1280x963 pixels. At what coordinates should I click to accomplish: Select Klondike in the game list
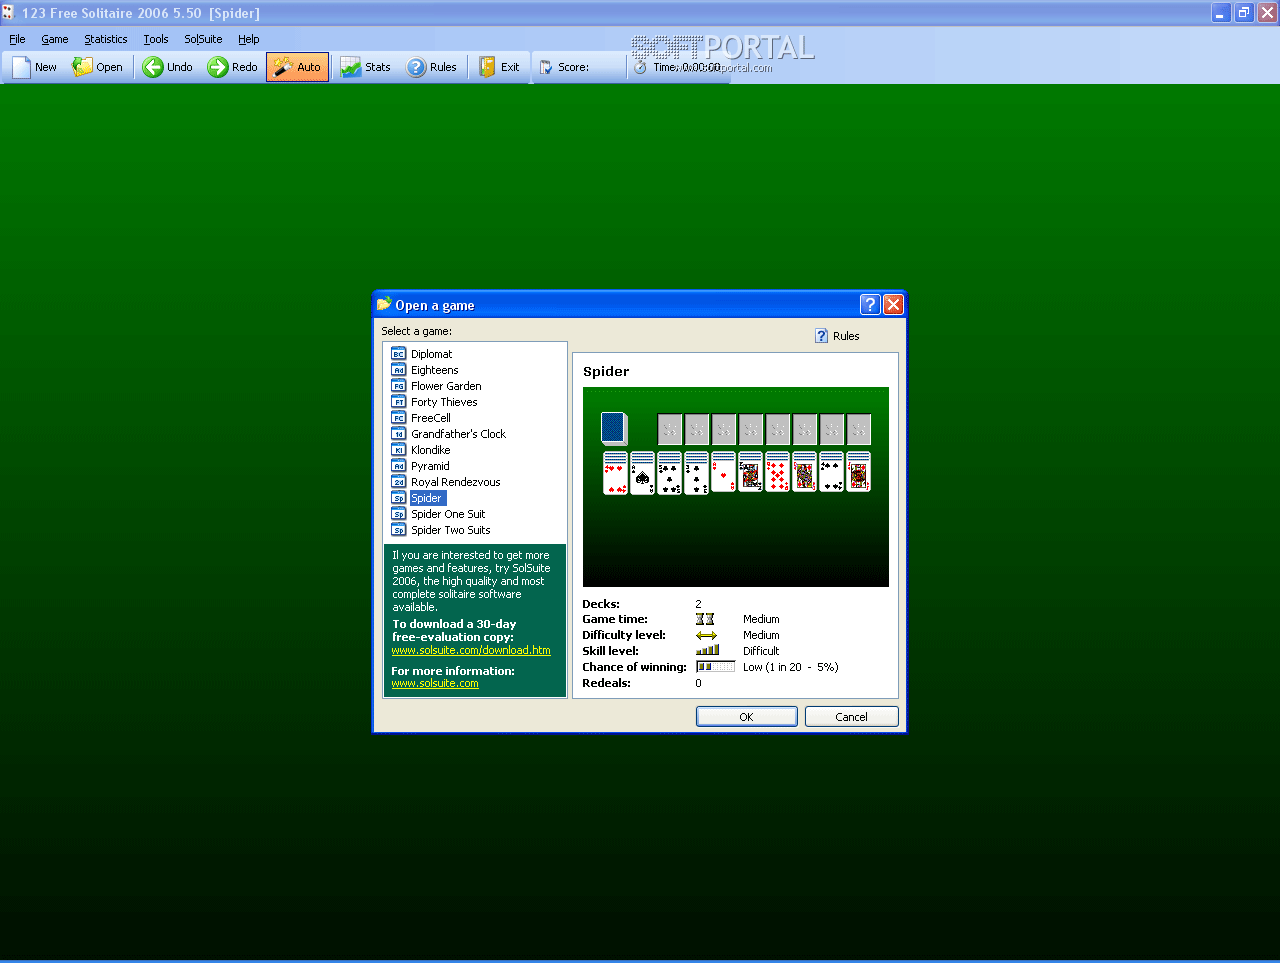430,450
